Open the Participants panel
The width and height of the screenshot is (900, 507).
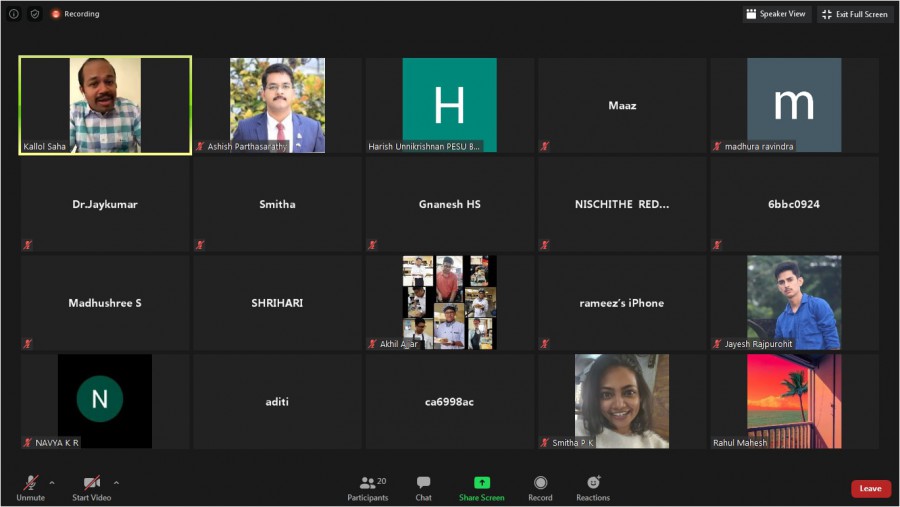[367, 488]
